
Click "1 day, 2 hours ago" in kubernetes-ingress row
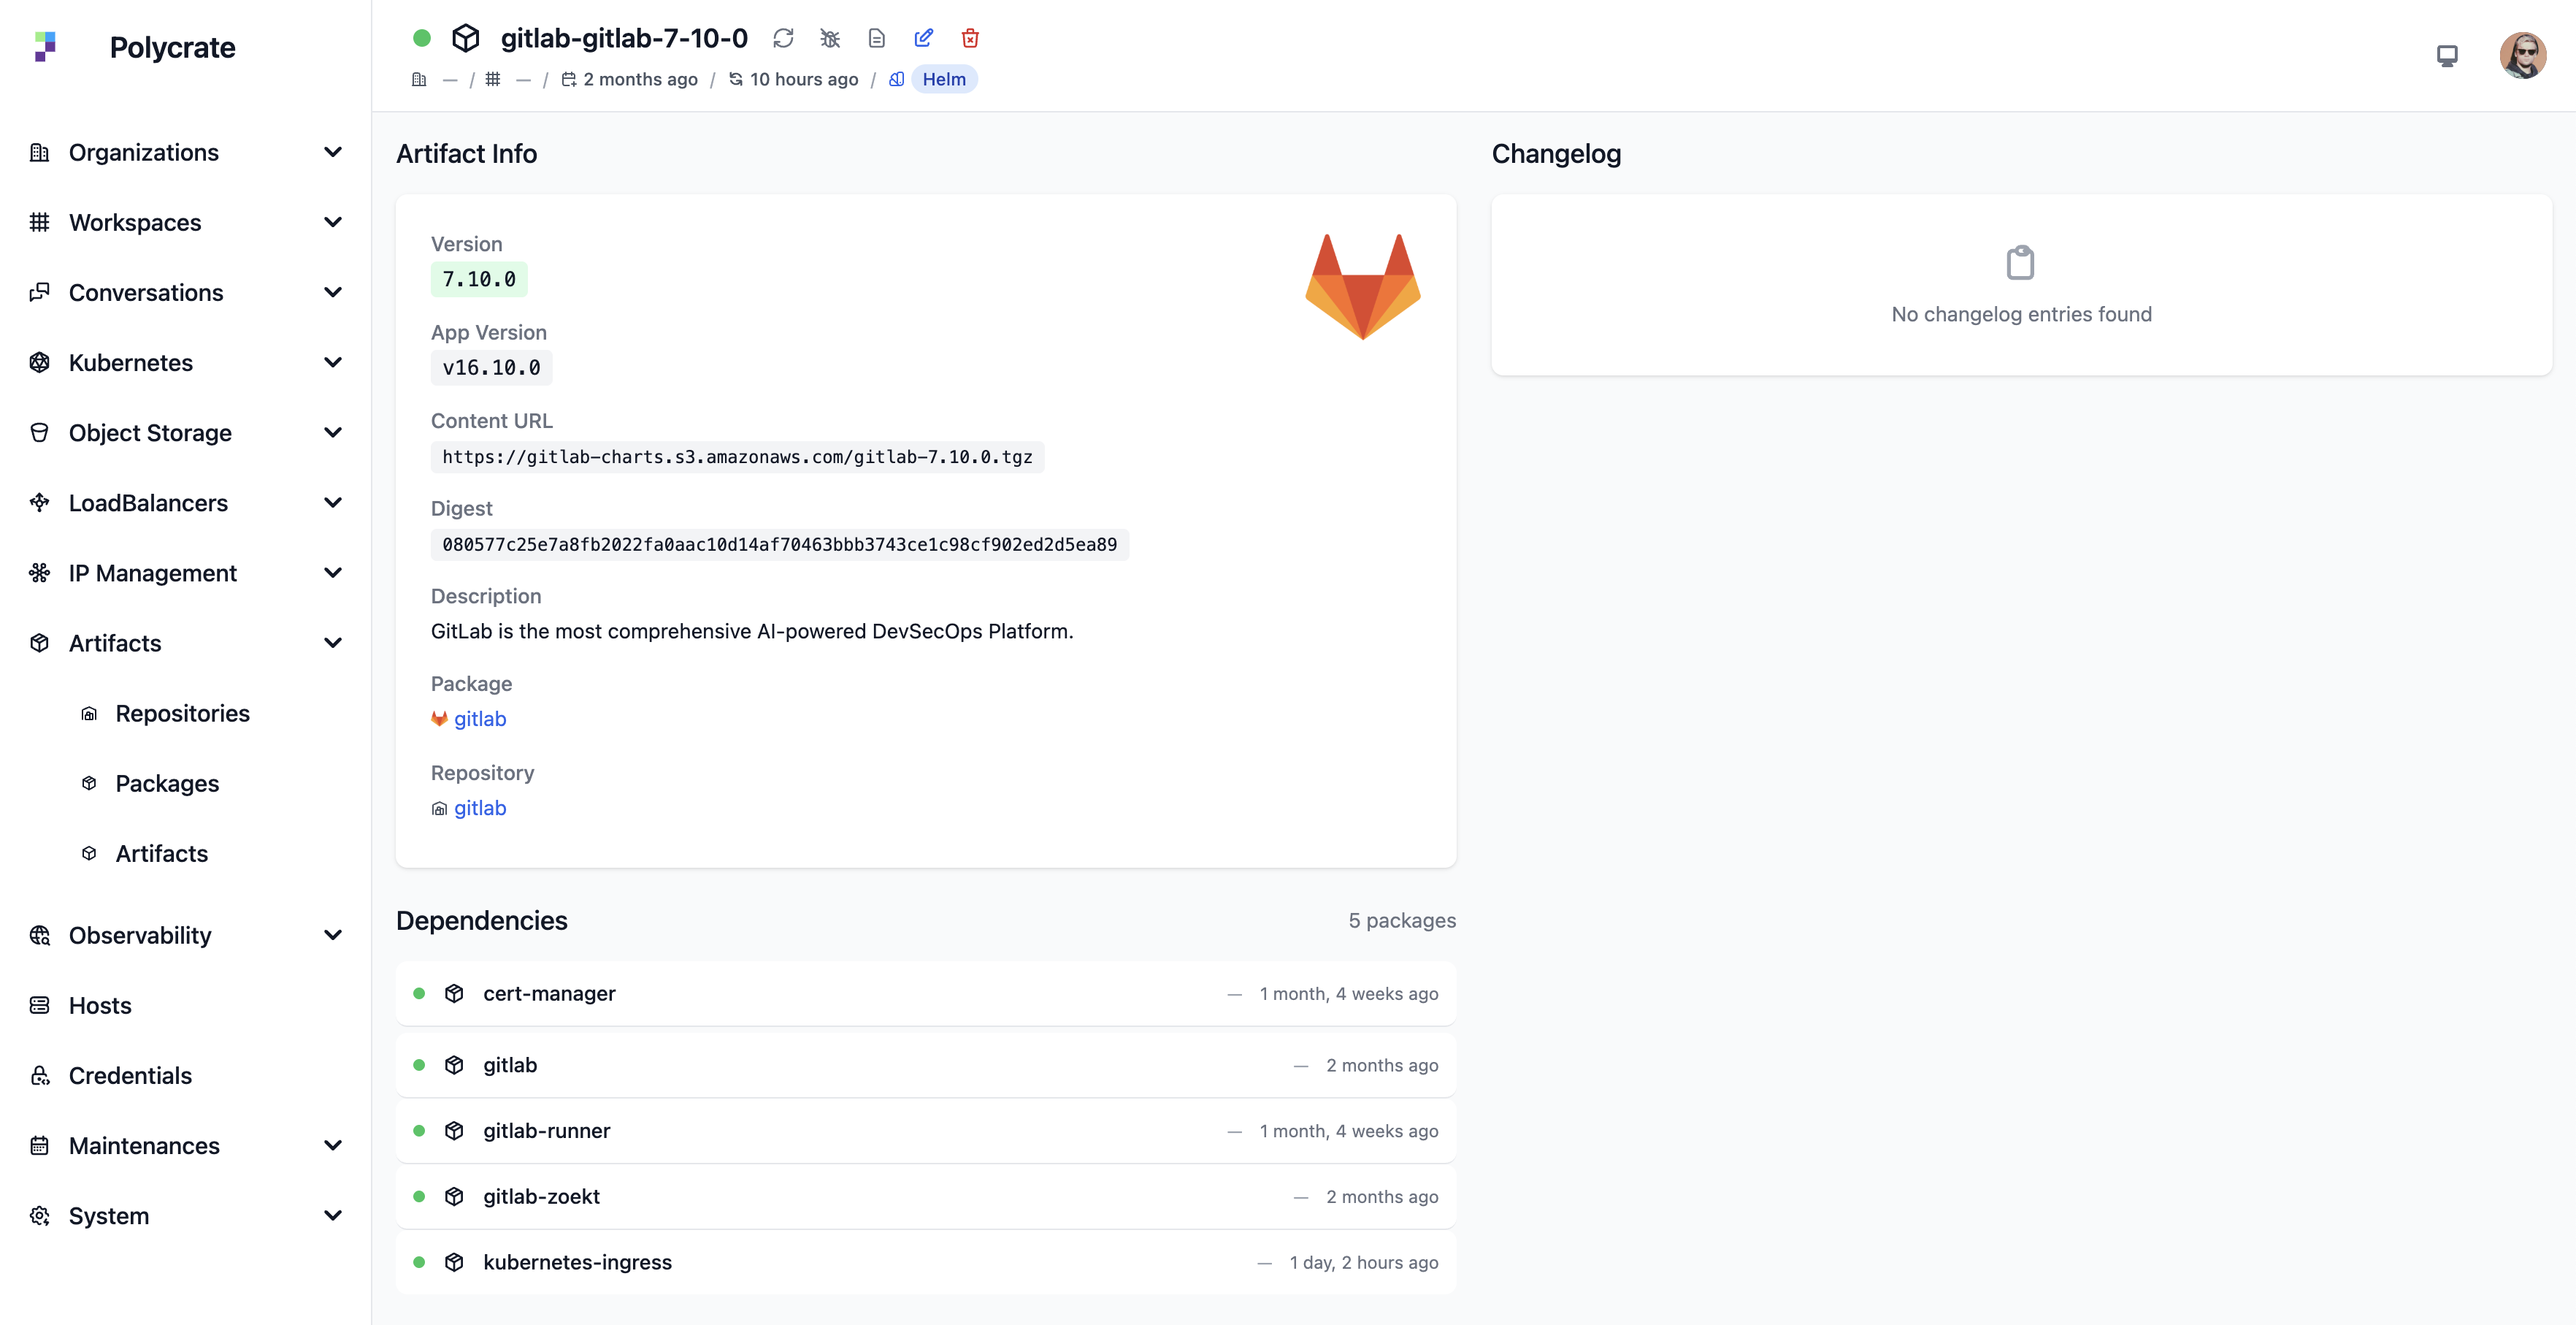(x=1364, y=1262)
